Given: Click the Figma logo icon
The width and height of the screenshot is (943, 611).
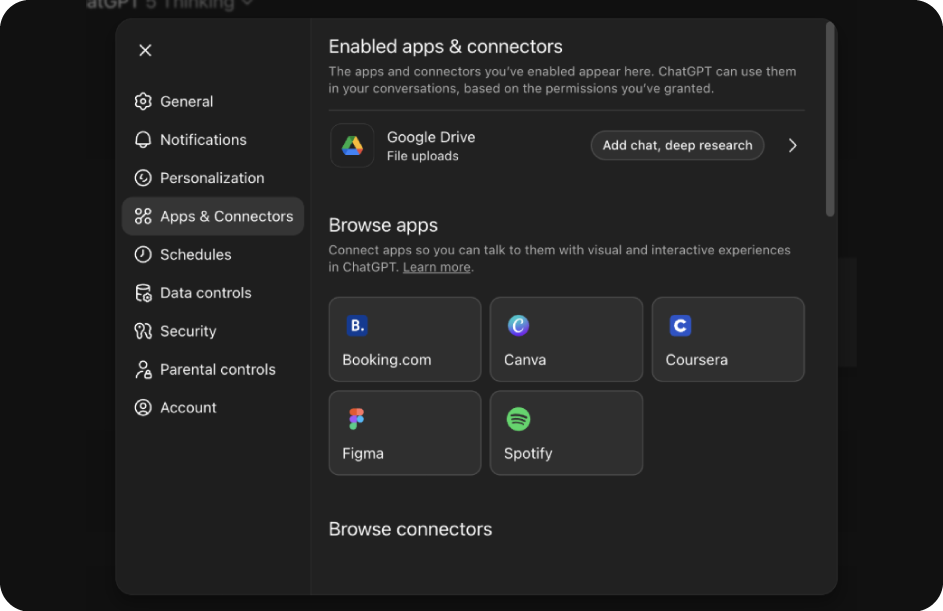Looking at the screenshot, I should click(x=357, y=419).
